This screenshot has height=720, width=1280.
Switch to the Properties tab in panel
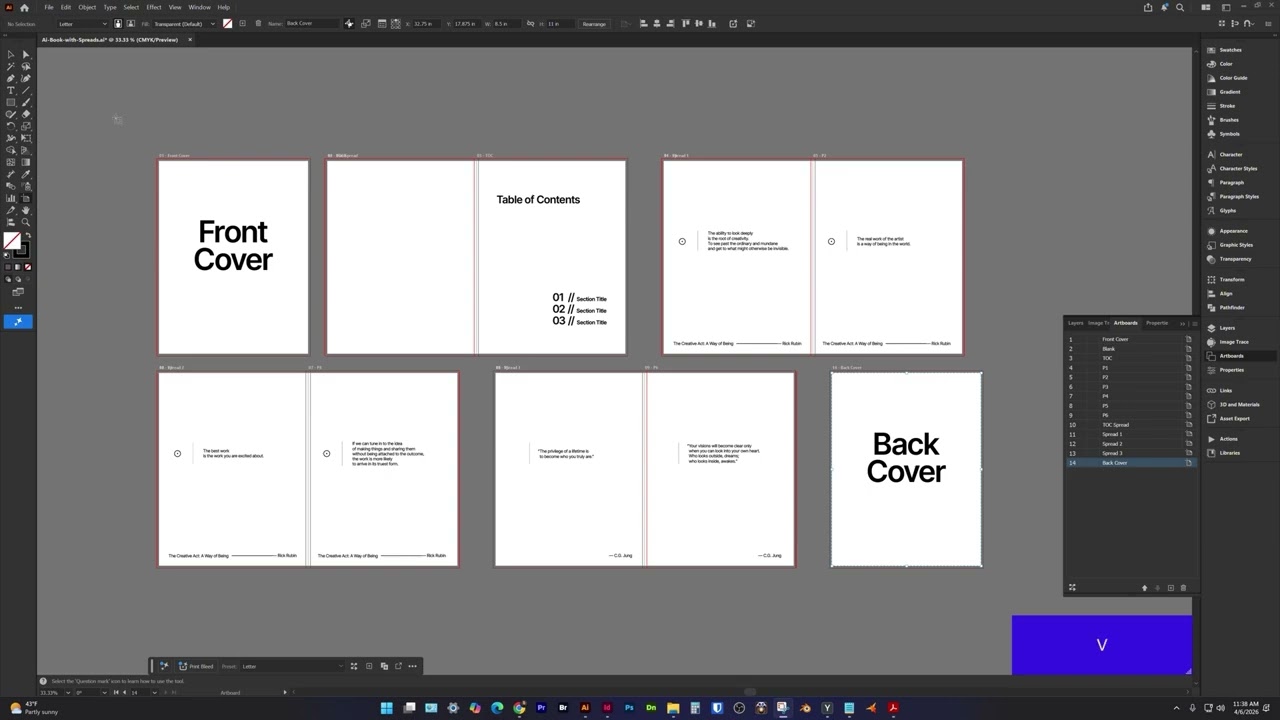pyautogui.click(x=1157, y=323)
